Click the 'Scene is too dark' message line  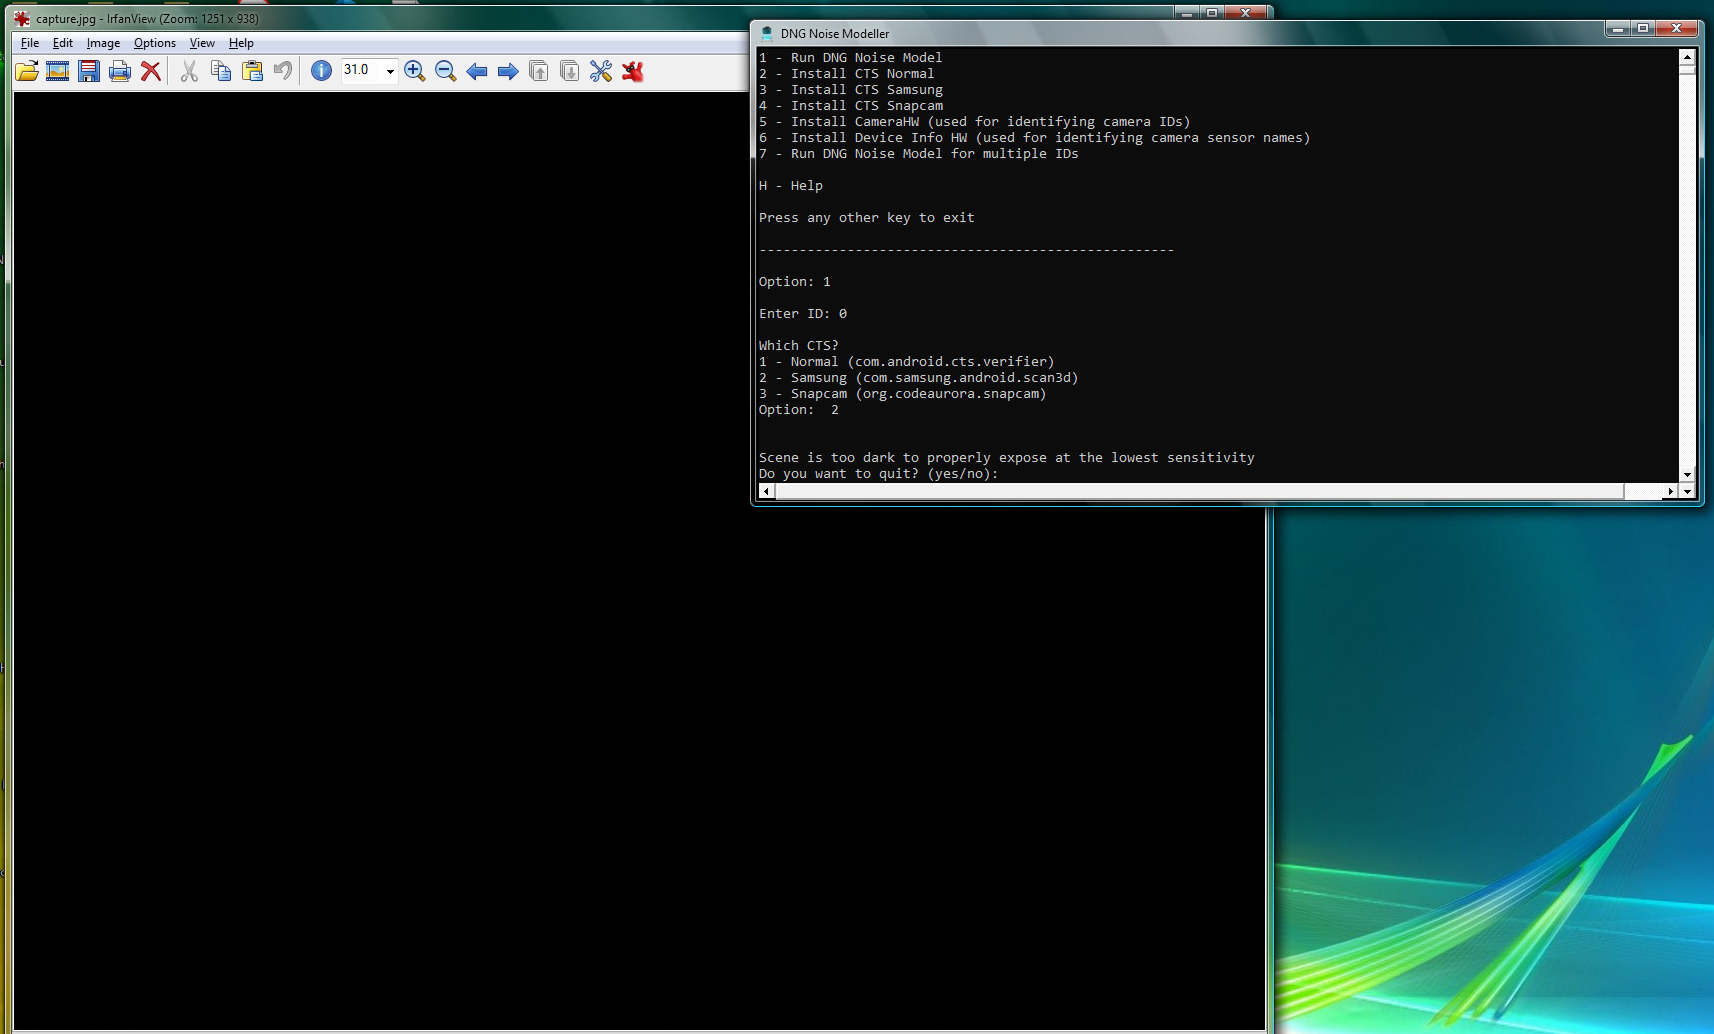pos(1006,458)
